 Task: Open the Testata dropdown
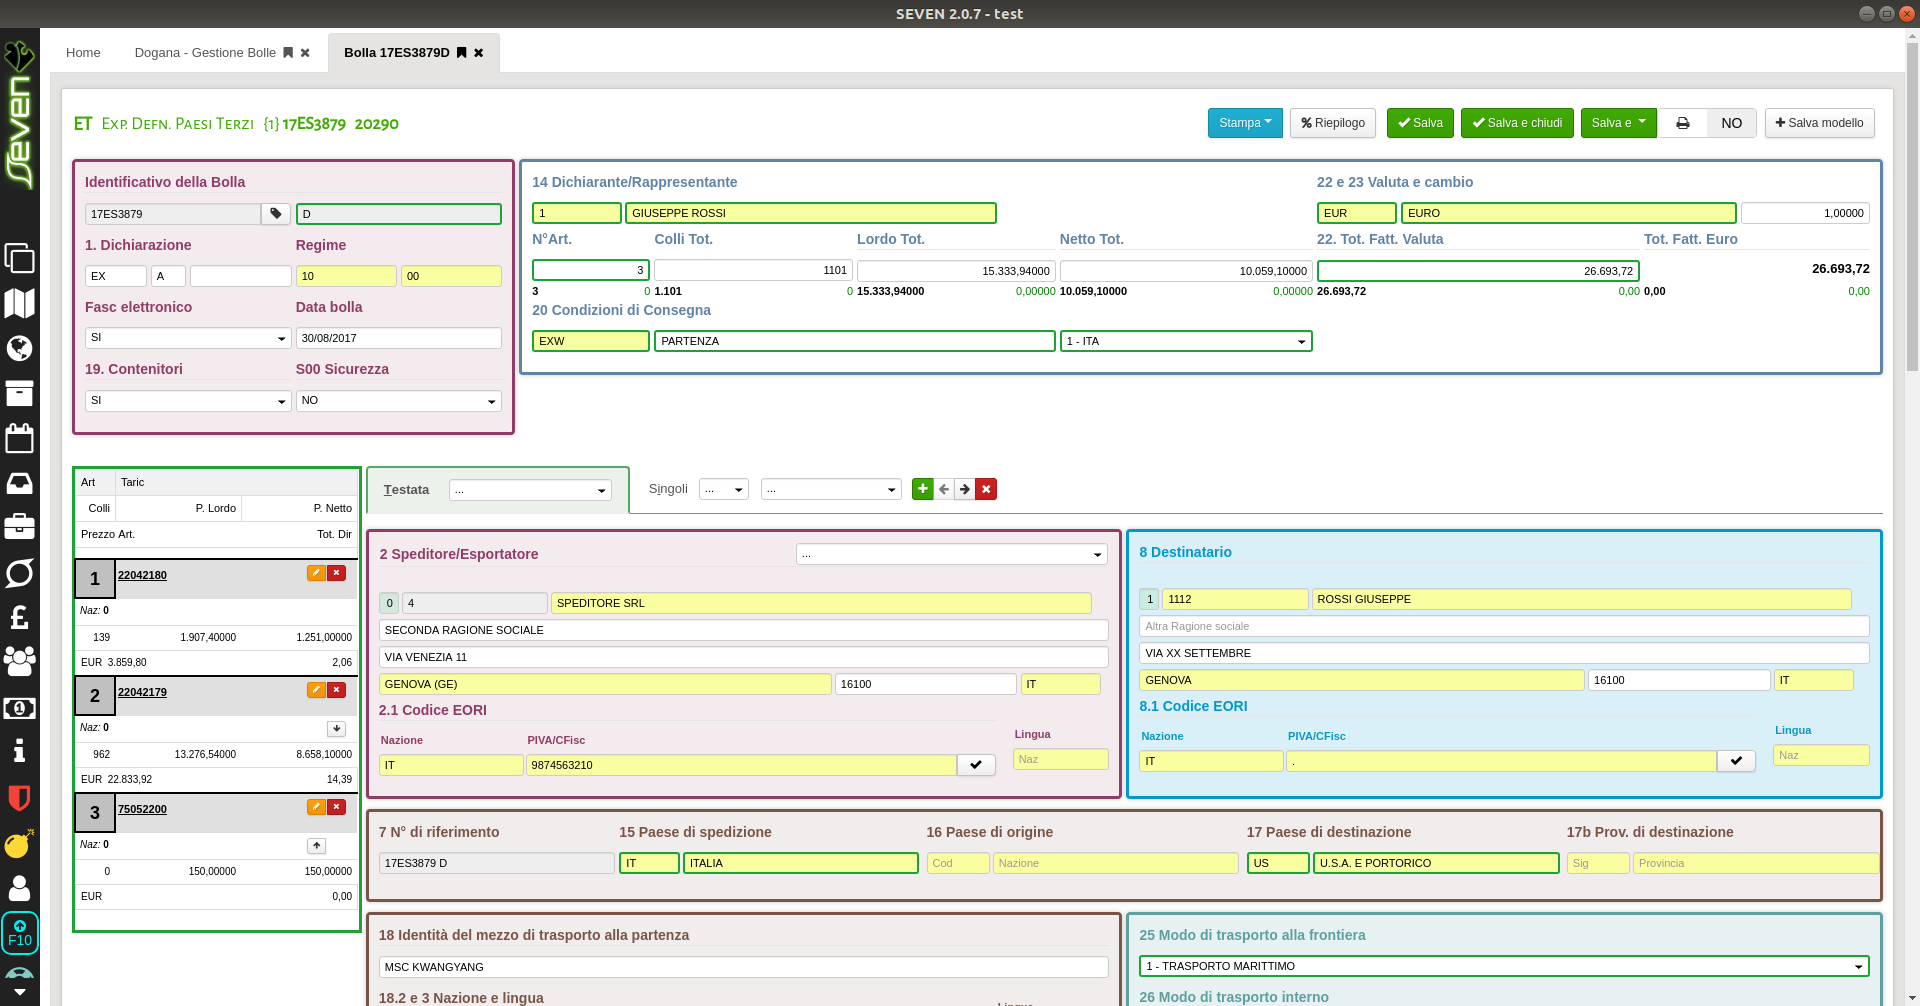(x=530, y=490)
